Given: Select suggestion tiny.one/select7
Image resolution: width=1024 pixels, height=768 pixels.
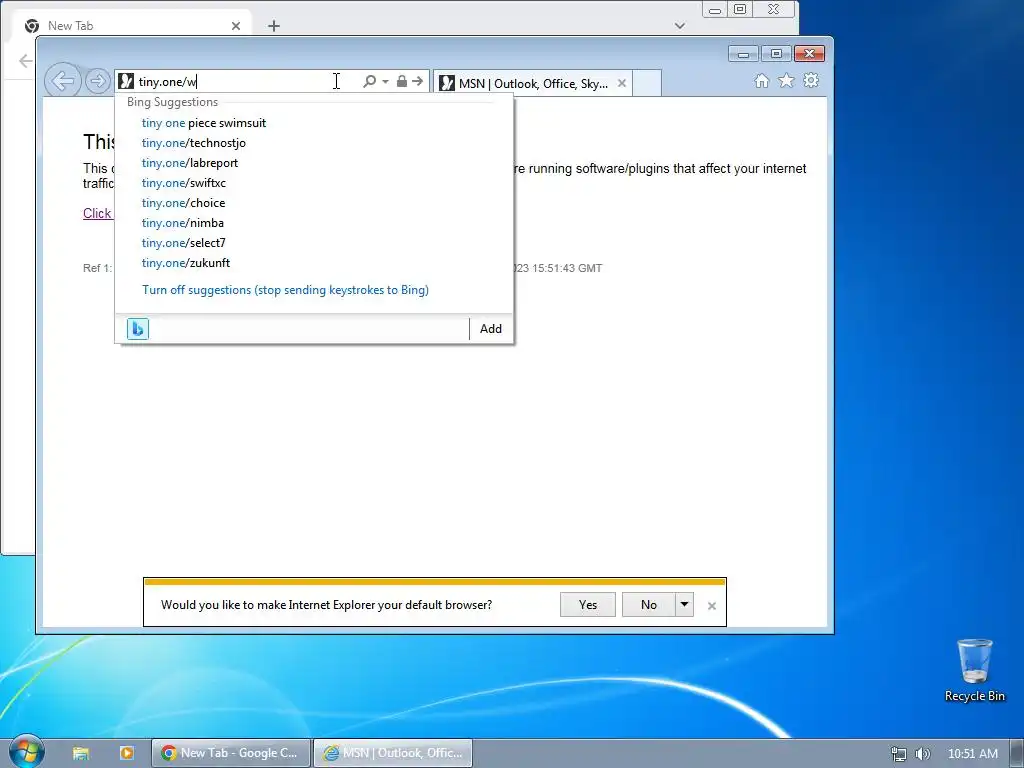Looking at the screenshot, I should click(184, 243).
